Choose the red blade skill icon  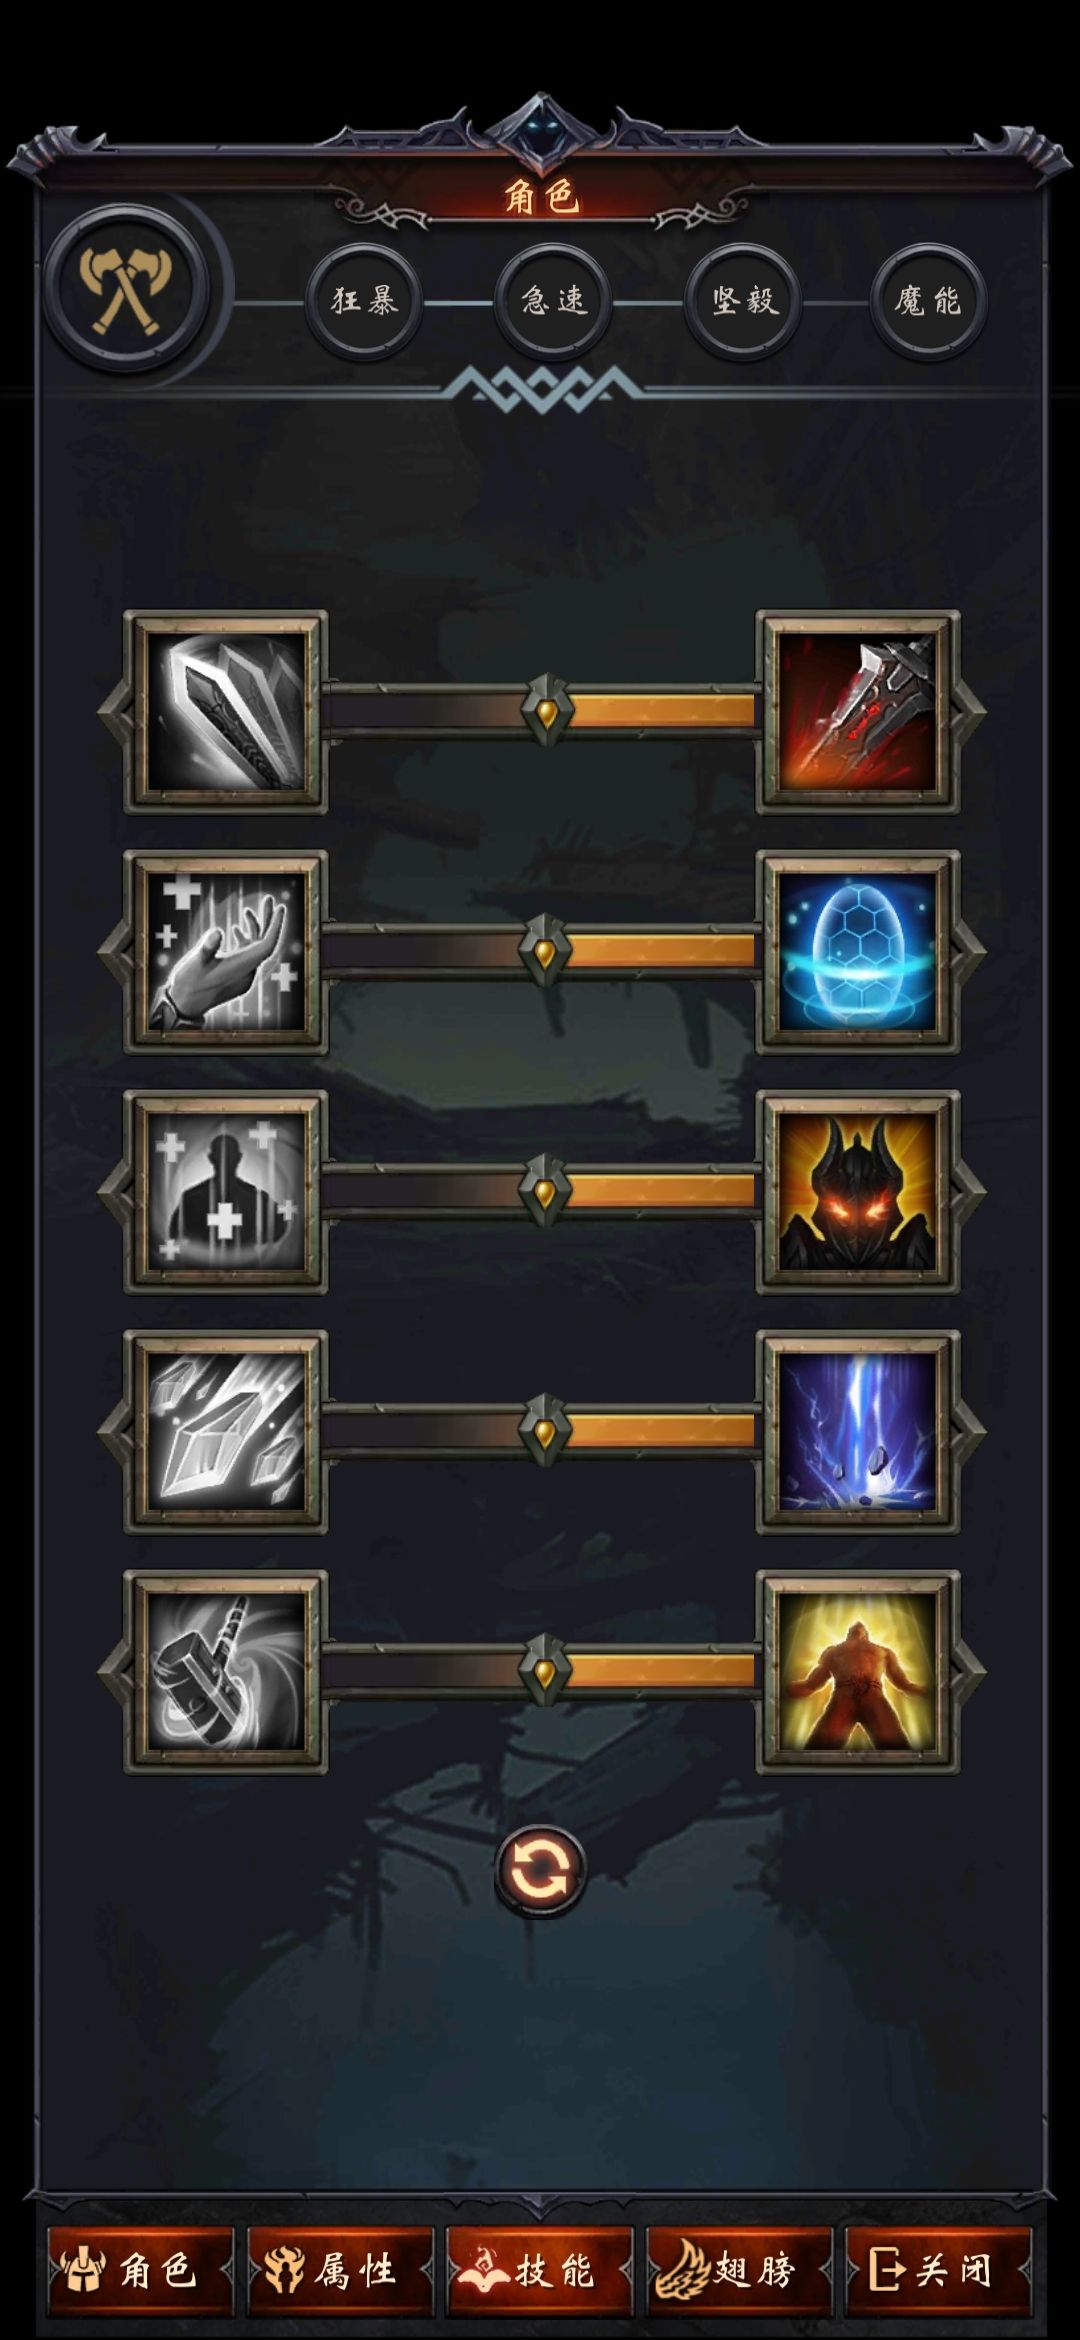click(858, 712)
